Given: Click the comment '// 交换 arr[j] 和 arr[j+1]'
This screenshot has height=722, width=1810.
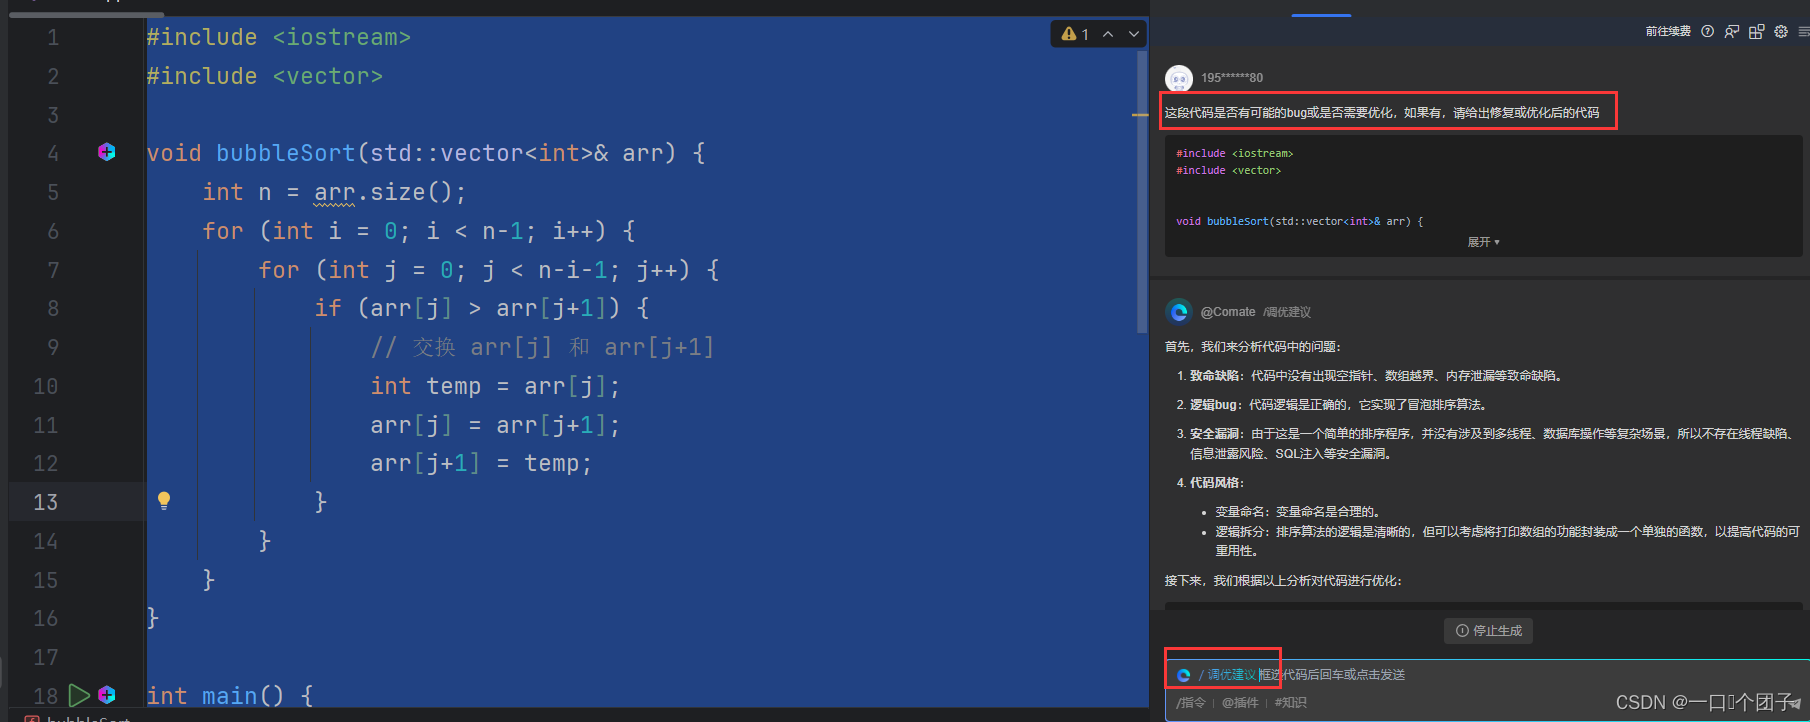Looking at the screenshot, I should tap(543, 347).
